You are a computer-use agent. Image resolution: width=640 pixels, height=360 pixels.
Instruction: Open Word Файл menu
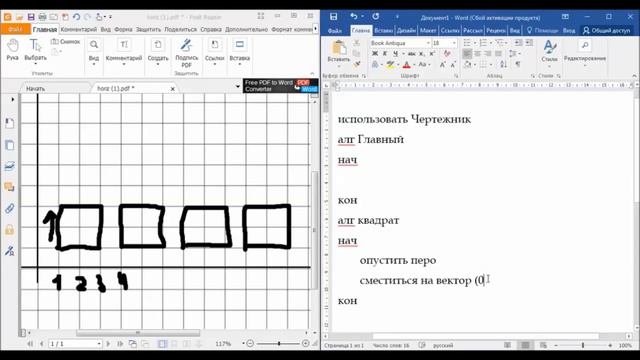335,31
